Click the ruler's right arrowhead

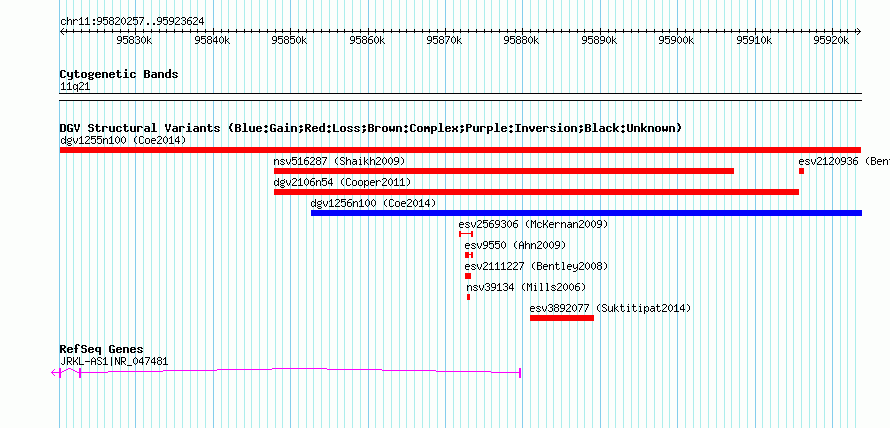point(859,31)
